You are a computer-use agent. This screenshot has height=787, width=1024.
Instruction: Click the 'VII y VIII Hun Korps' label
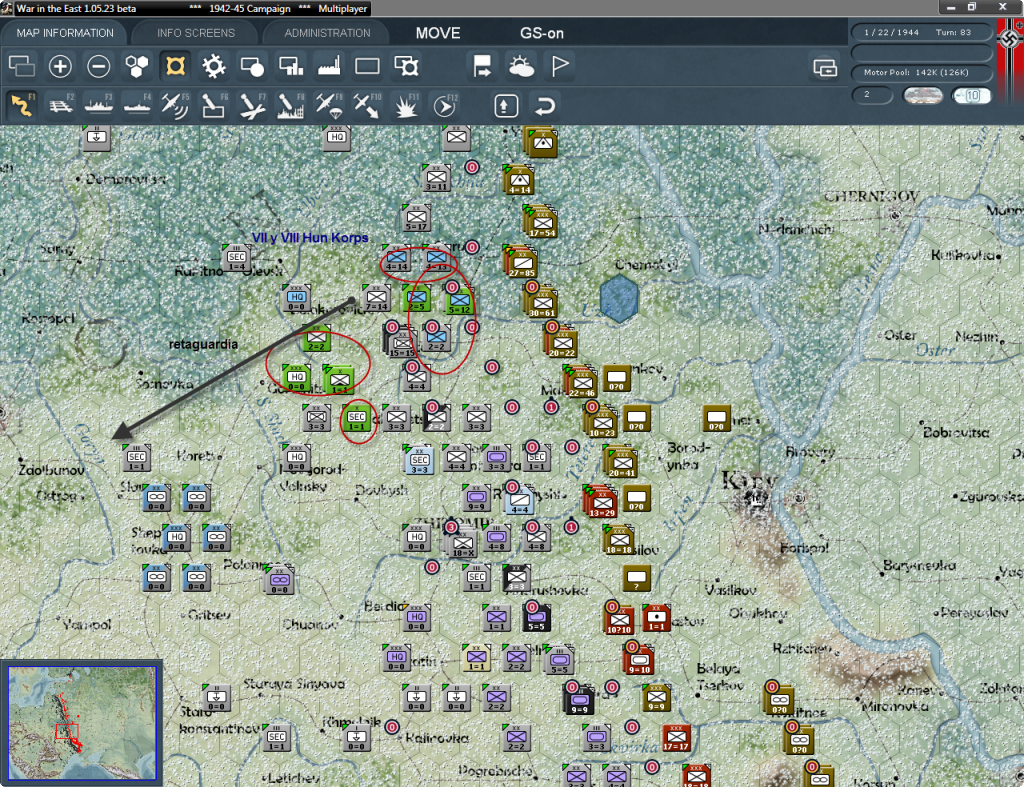pos(310,238)
